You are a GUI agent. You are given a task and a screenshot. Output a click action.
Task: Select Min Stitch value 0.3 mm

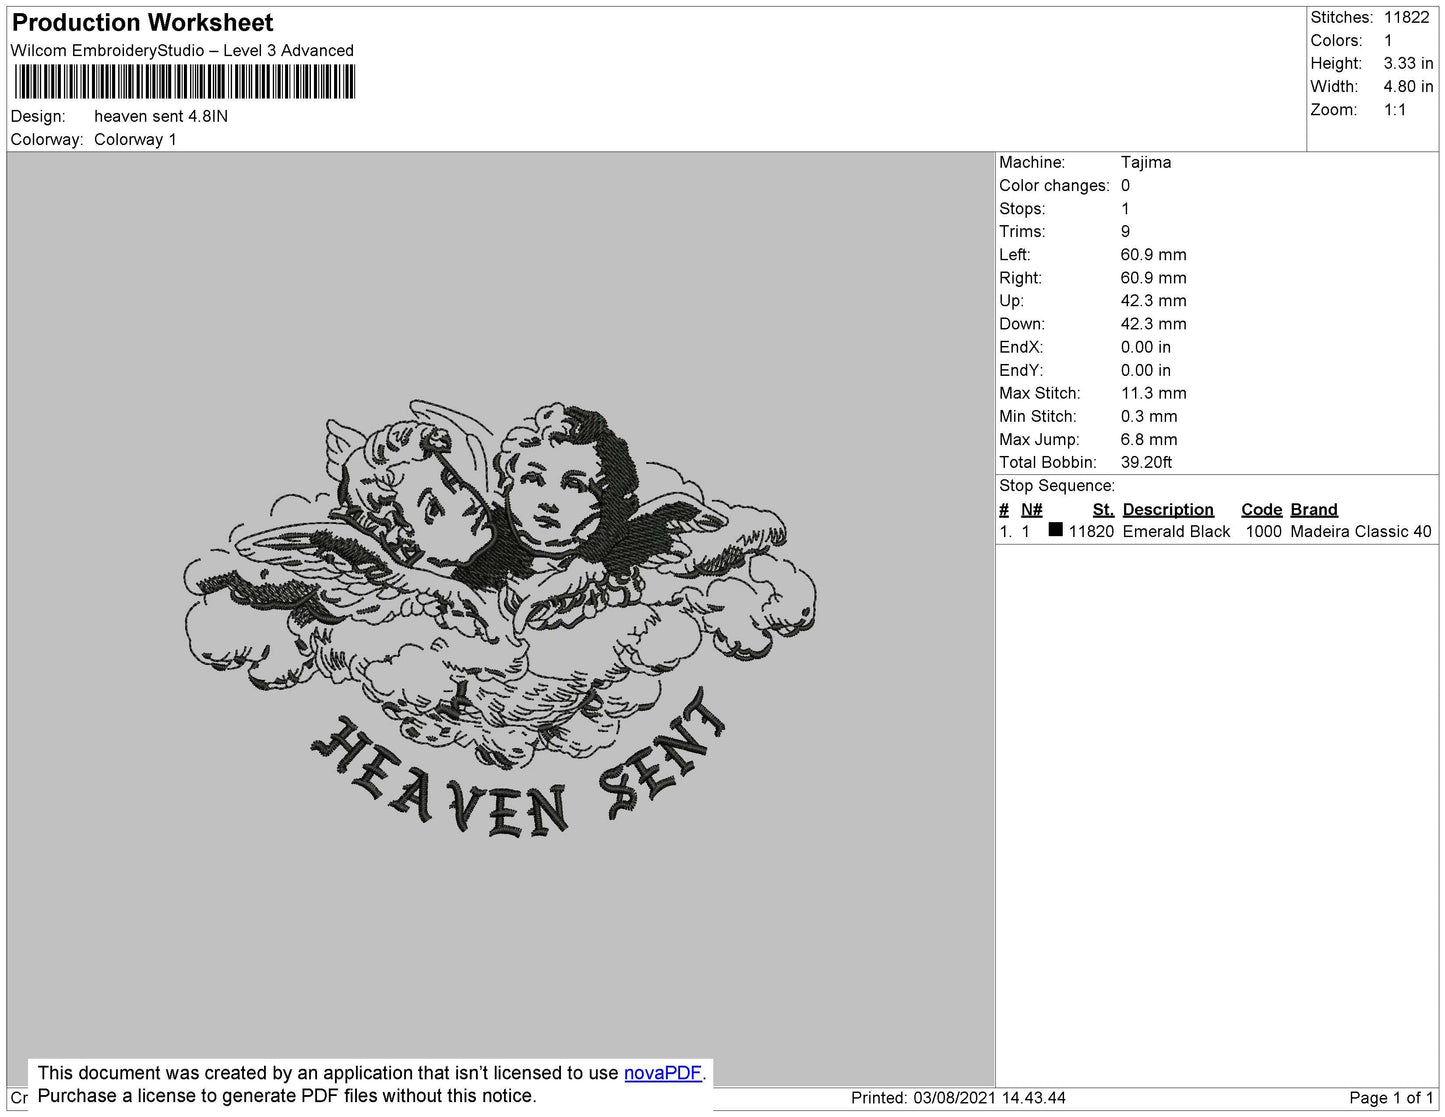pos(1149,416)
